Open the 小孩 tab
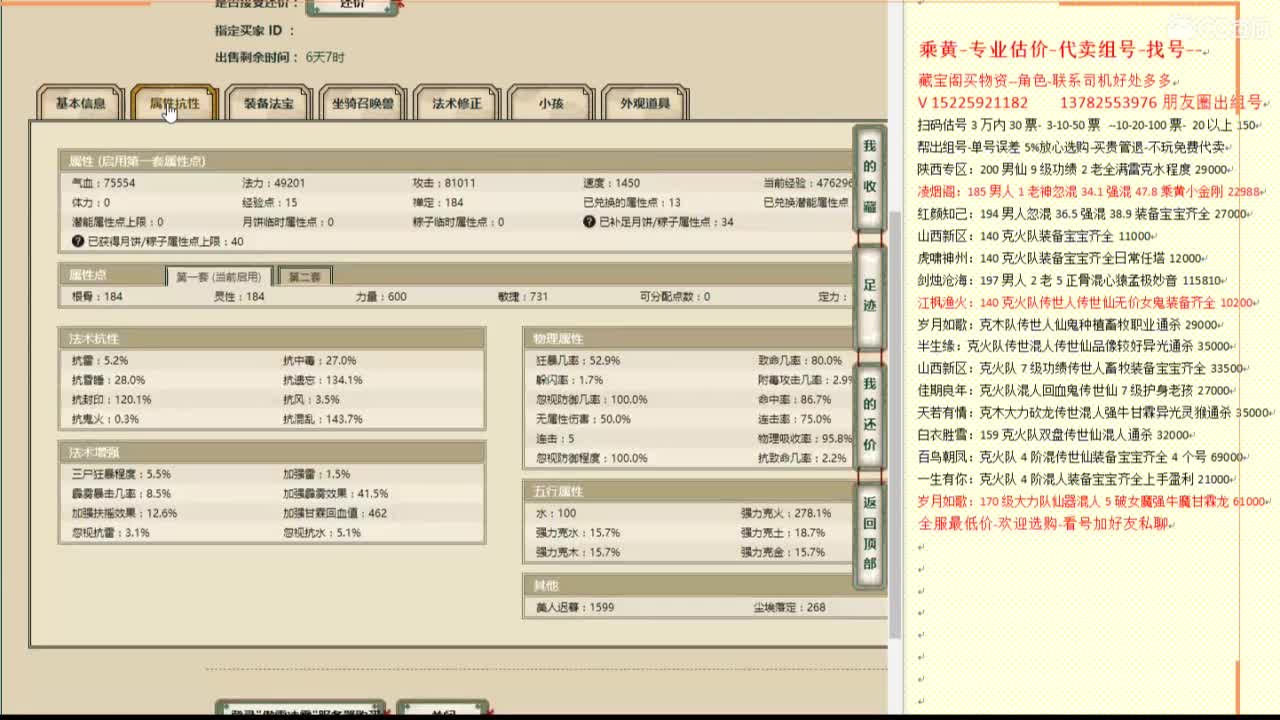This screenshot has width=1280, height=720. pos(550,103)
